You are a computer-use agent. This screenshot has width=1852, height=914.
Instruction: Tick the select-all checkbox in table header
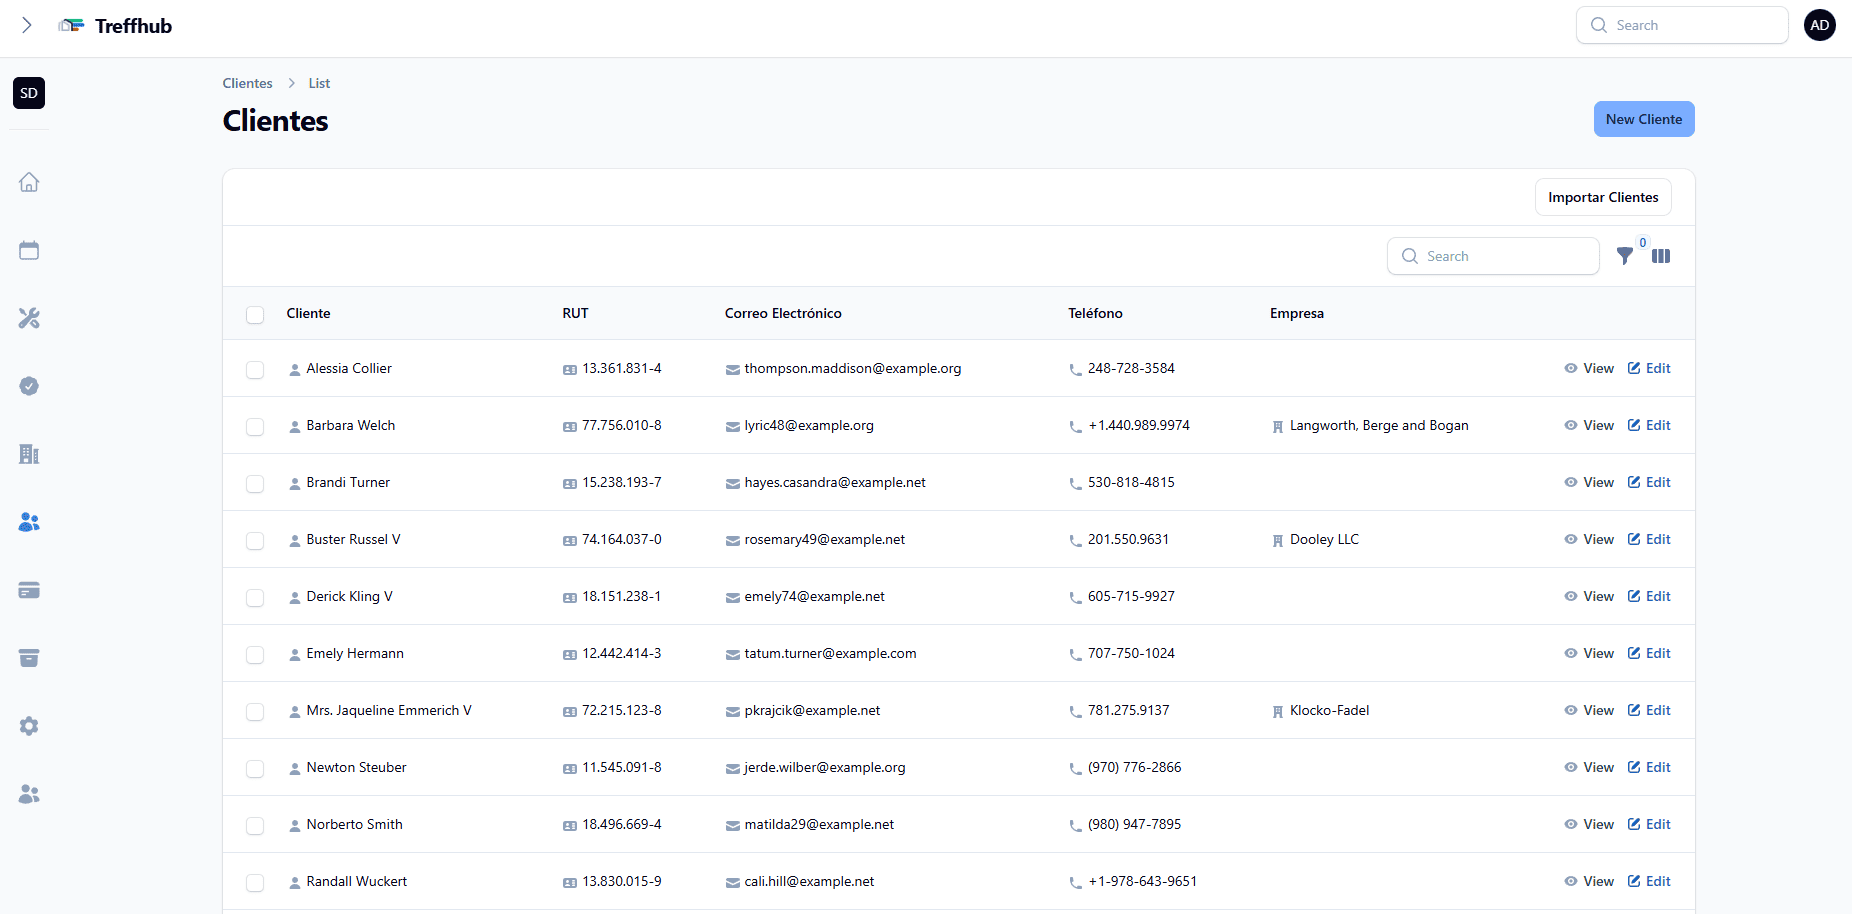click(x=255, y=314)
